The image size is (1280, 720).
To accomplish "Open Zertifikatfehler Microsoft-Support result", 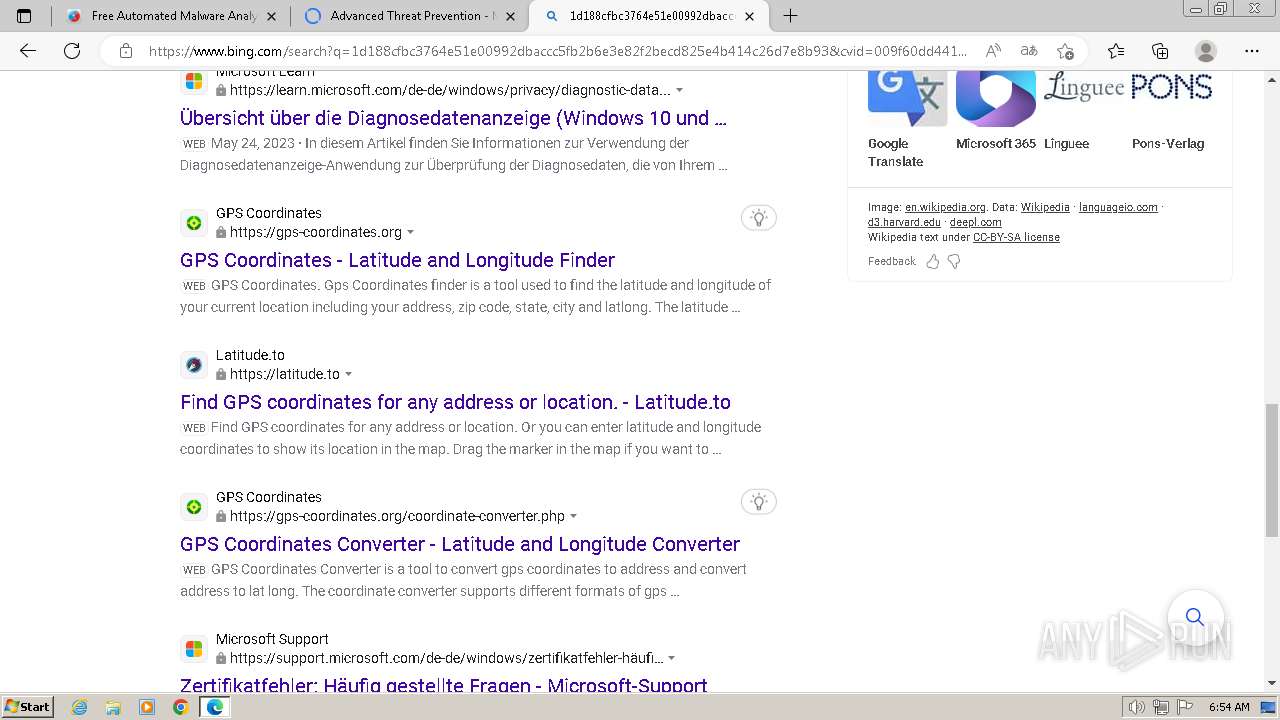I will [444, 685].
